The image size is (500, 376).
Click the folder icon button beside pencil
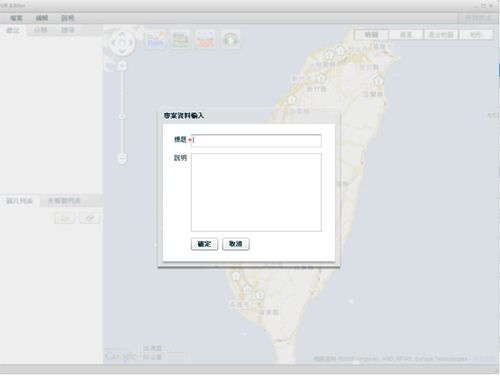pyautogui.click(x=65, y=219)
